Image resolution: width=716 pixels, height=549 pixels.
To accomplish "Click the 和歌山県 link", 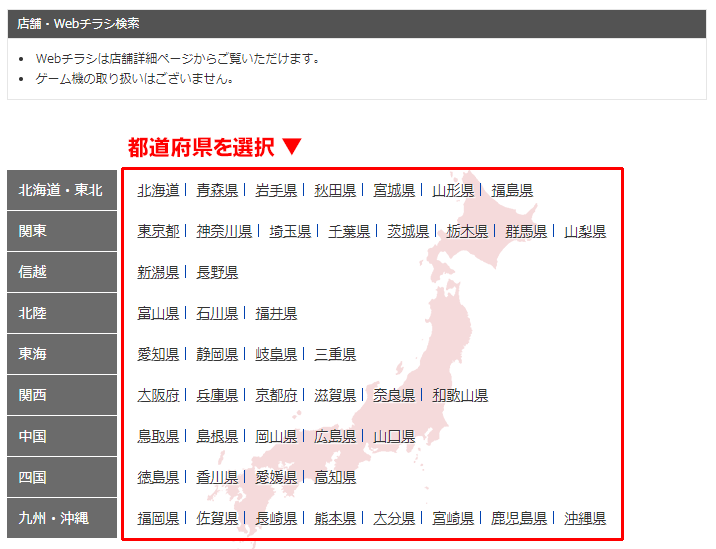I will pyautogui.click(x=460, y=396).
